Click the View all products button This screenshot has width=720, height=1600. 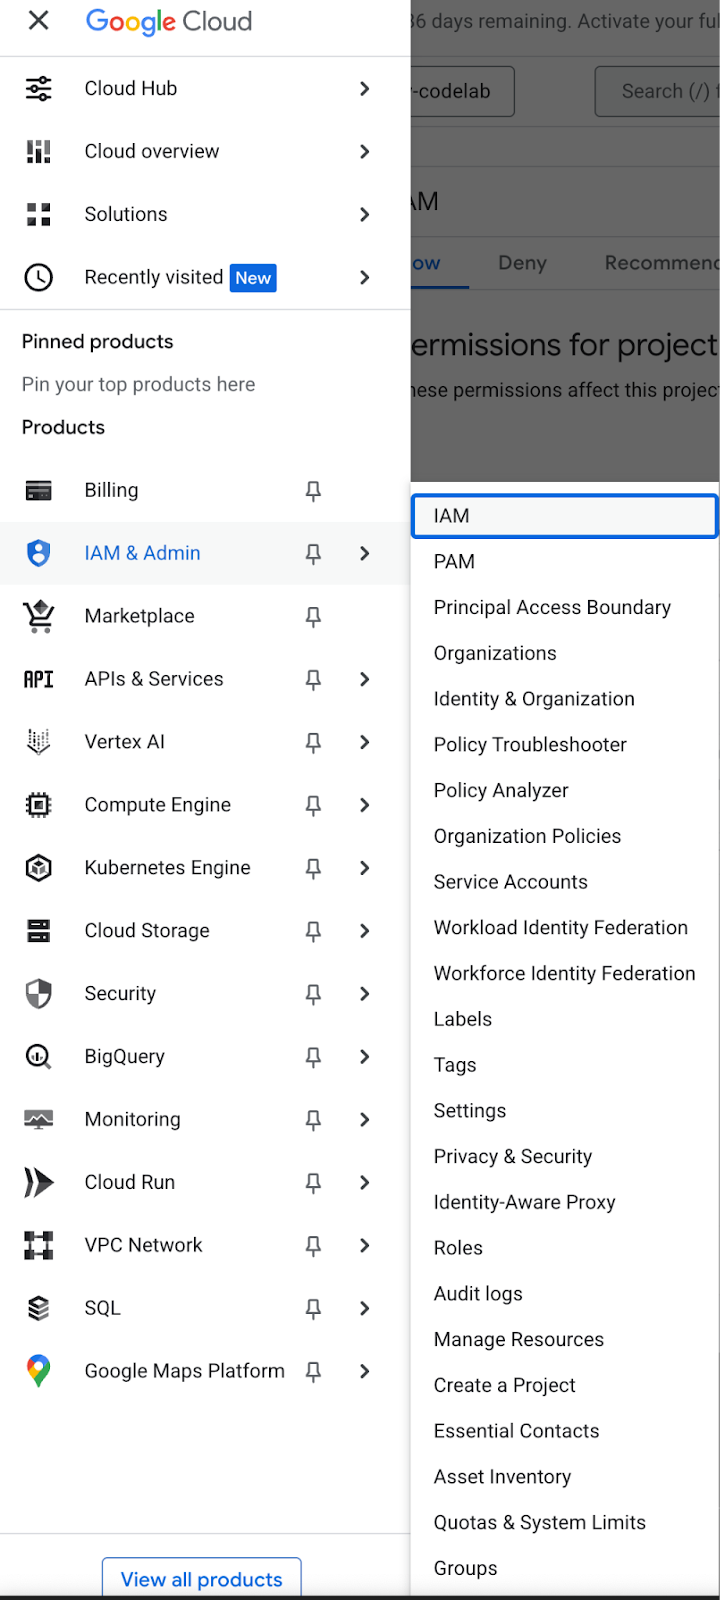click(x=201, y=1579)
